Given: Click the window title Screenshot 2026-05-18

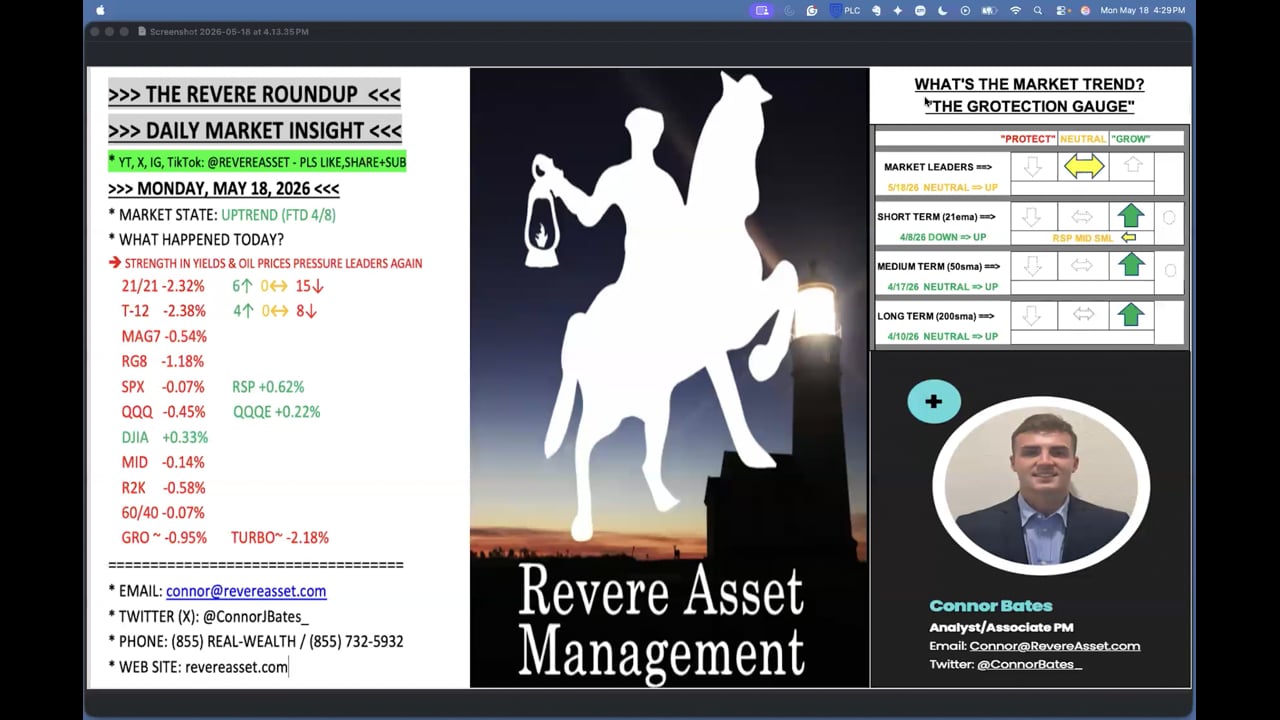Looking at the screenshot, I should tap(229, 32).
